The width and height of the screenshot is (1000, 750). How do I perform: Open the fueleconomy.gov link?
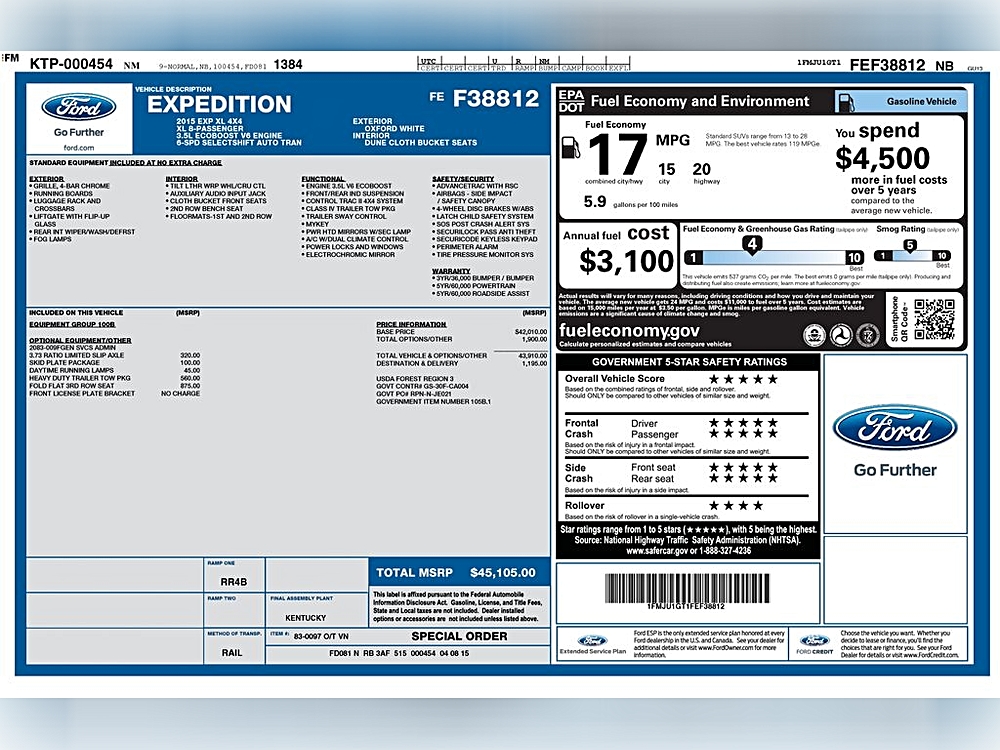pos(629,331)
